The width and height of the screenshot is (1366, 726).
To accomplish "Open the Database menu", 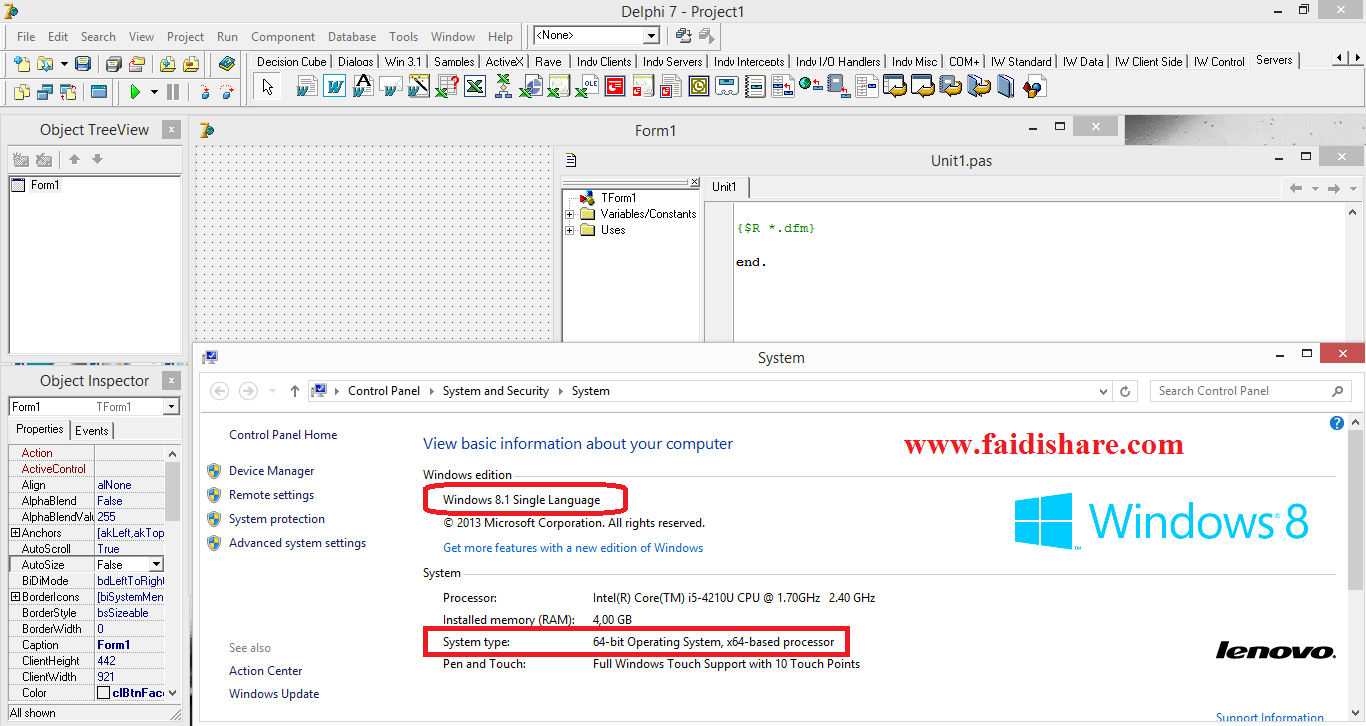I will [x=352, y=37].
